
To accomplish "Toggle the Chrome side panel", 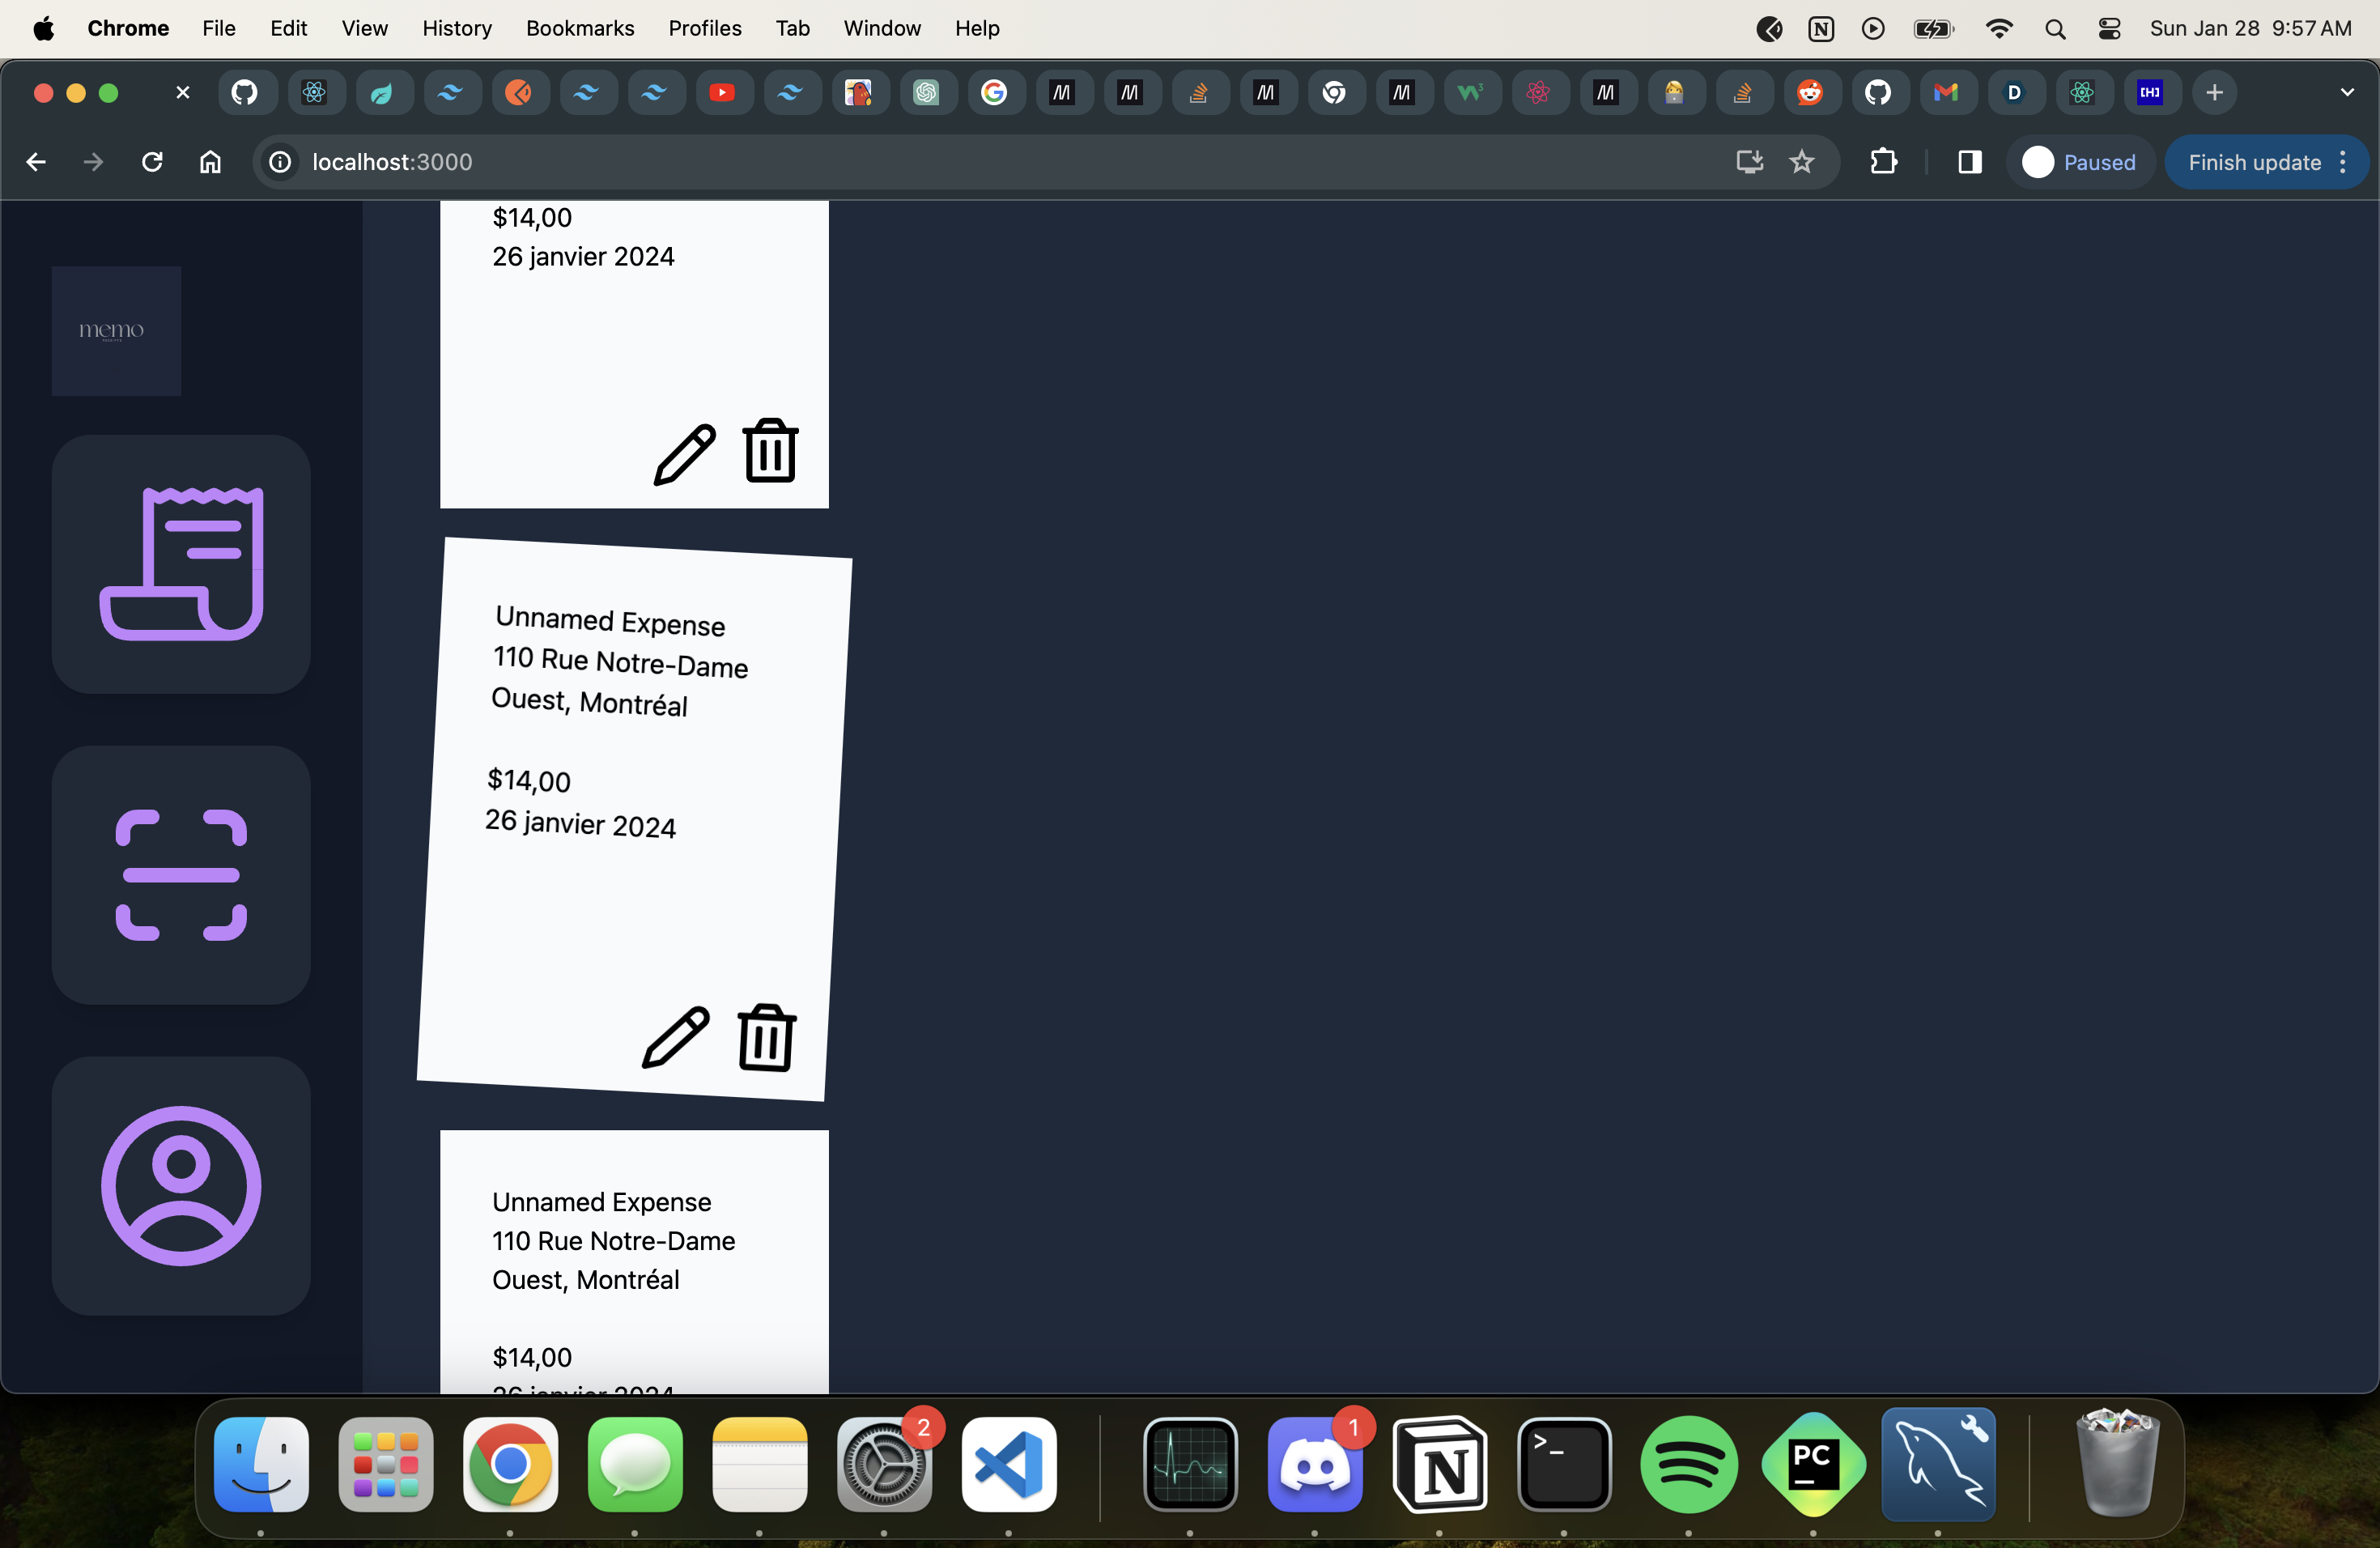I will pos(1969,162).
